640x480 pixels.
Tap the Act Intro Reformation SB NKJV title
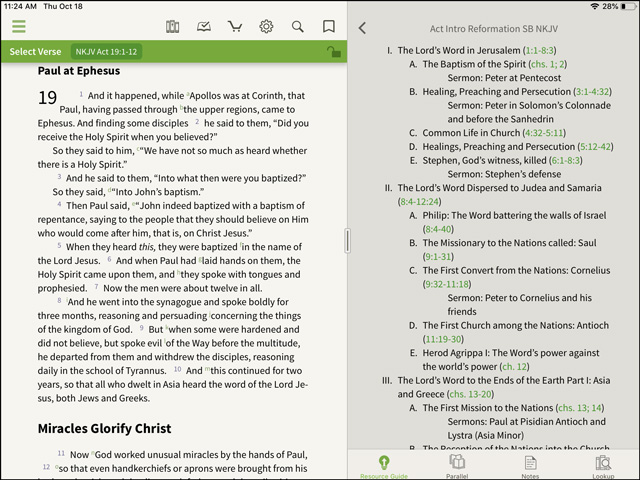point(493,29)
